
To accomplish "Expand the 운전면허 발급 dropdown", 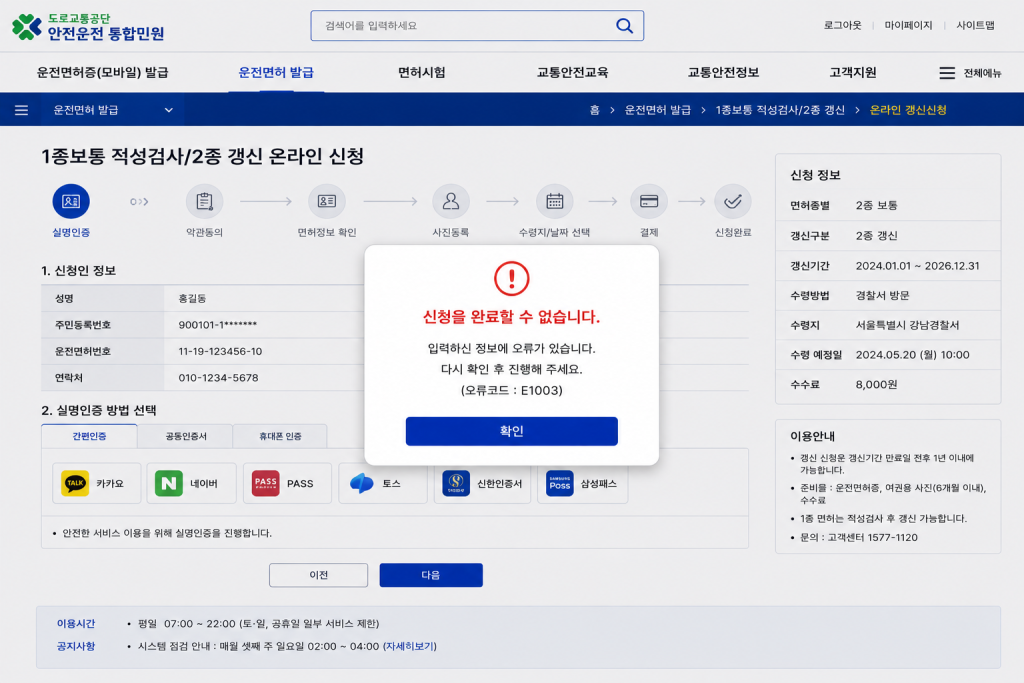I will click(112, 110).
